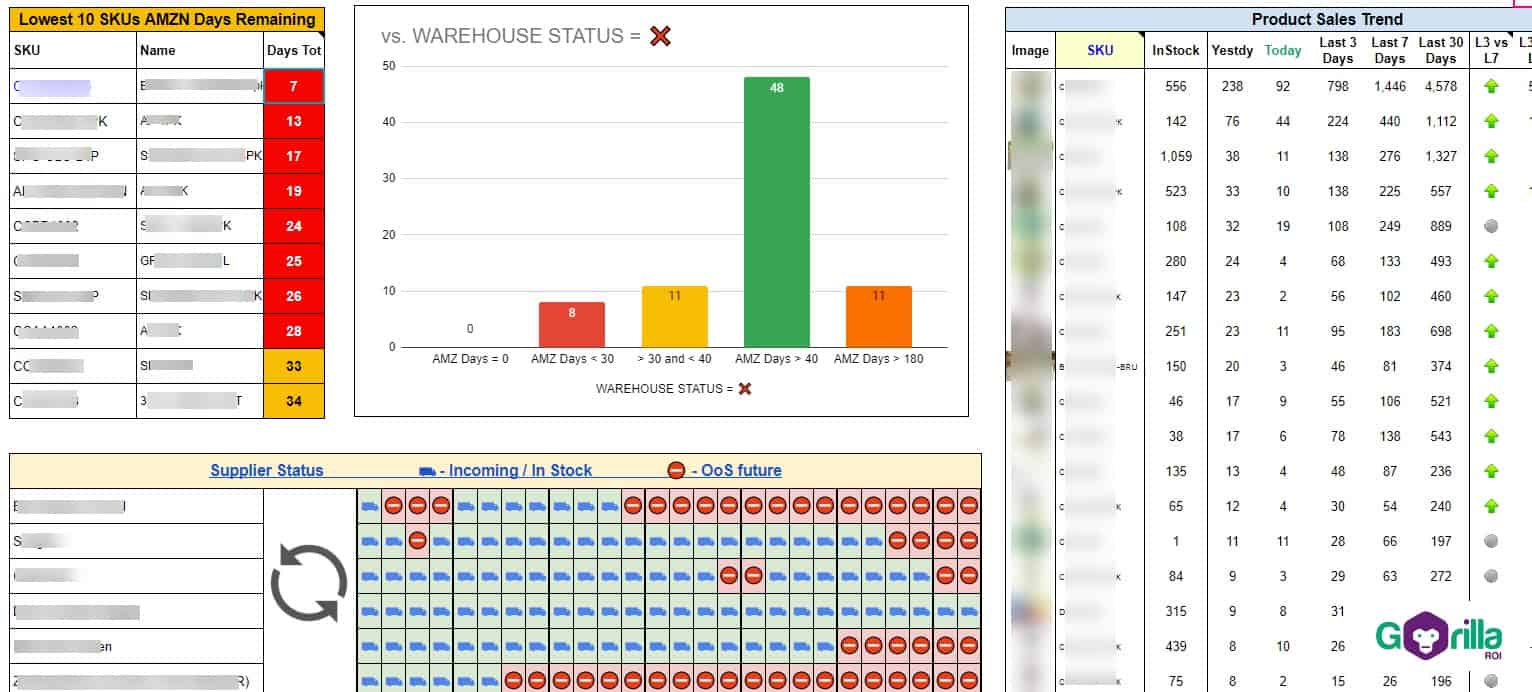Click the product image thumbnail in the first trend row
The image size is (1532, 692).
click(x=1028, y=86)
